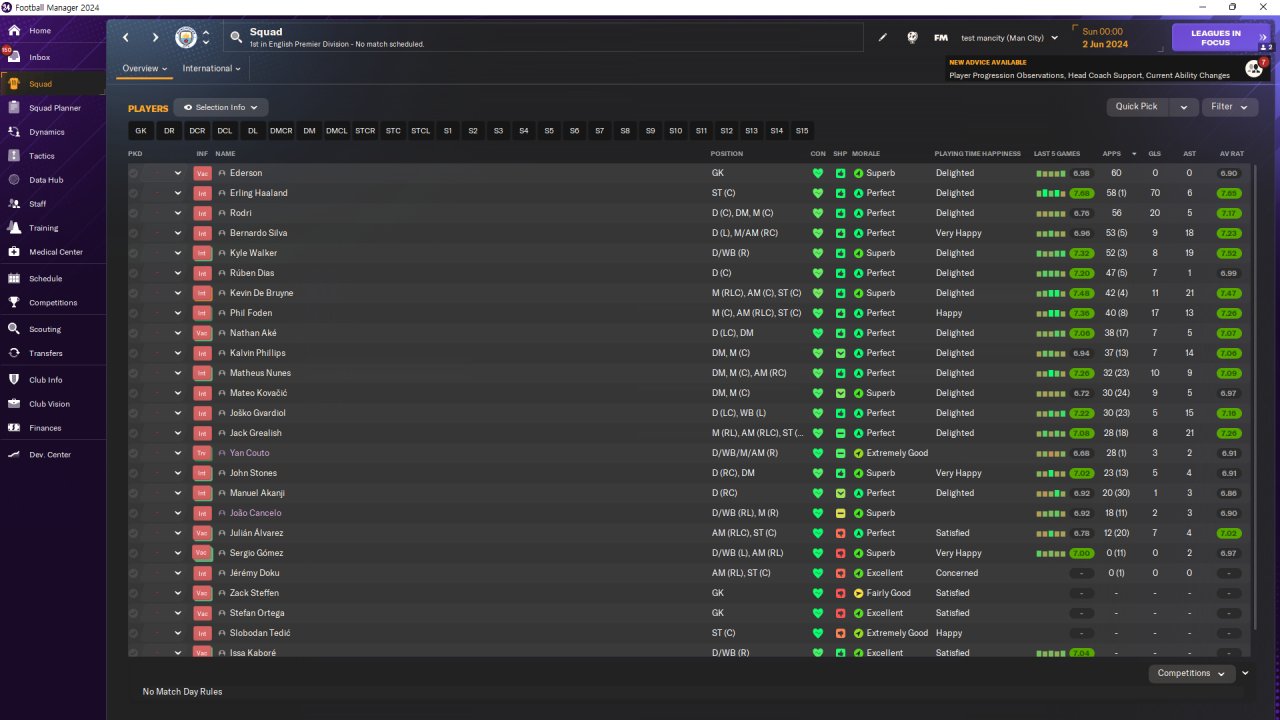Open the Inbox icon with unread badge
1280x720 pixels.
[x=14, y=57]
